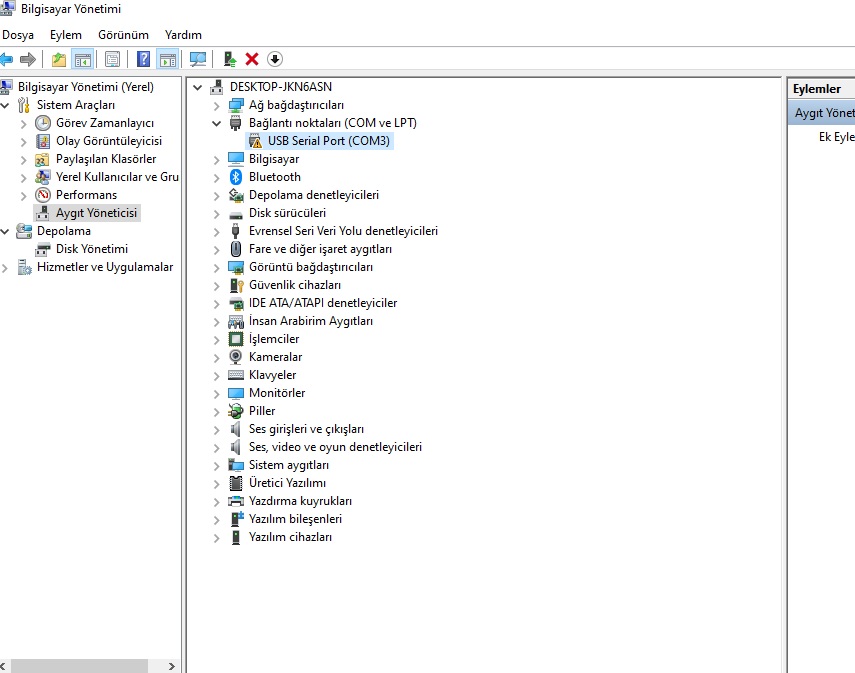Screen dimensions: 855x673
Task: Select Ses, video ve oyun denetleyicileri
Action: 335,447
